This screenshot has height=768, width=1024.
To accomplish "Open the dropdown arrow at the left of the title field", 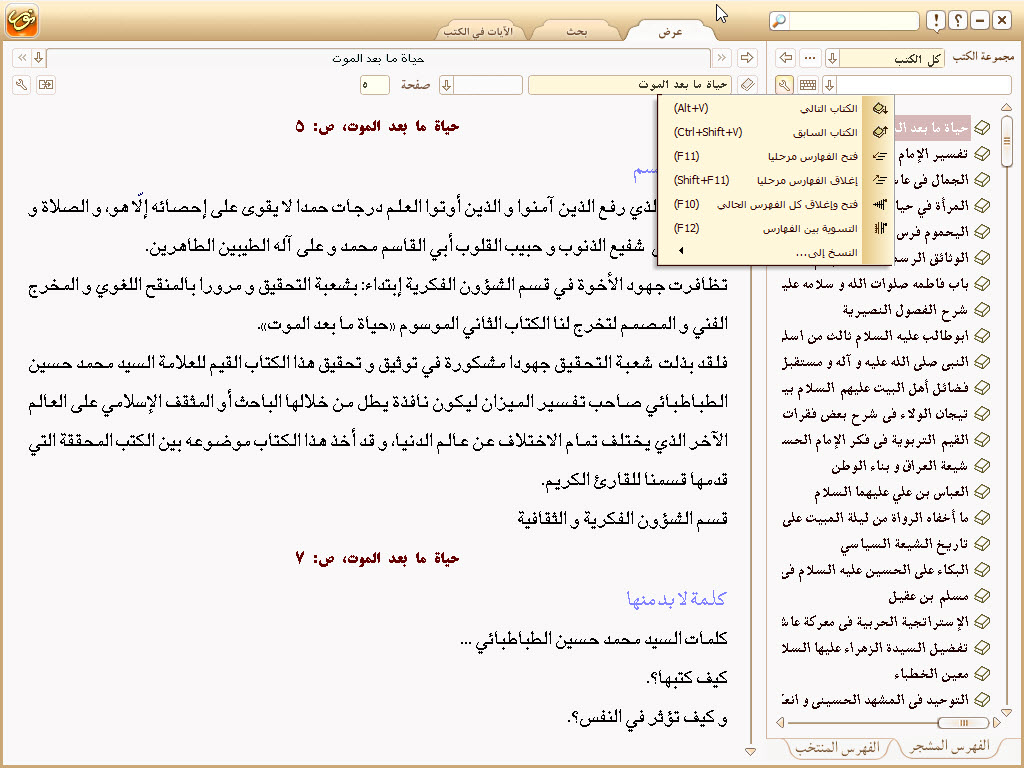I will pos(39,58).
